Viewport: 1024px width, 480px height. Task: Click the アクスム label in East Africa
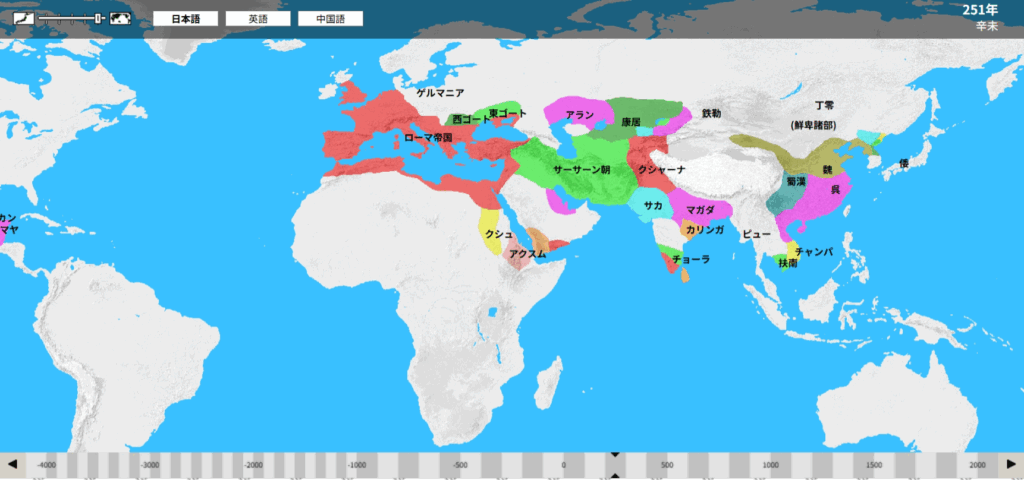pyautogui.click(x=527, y=254)
